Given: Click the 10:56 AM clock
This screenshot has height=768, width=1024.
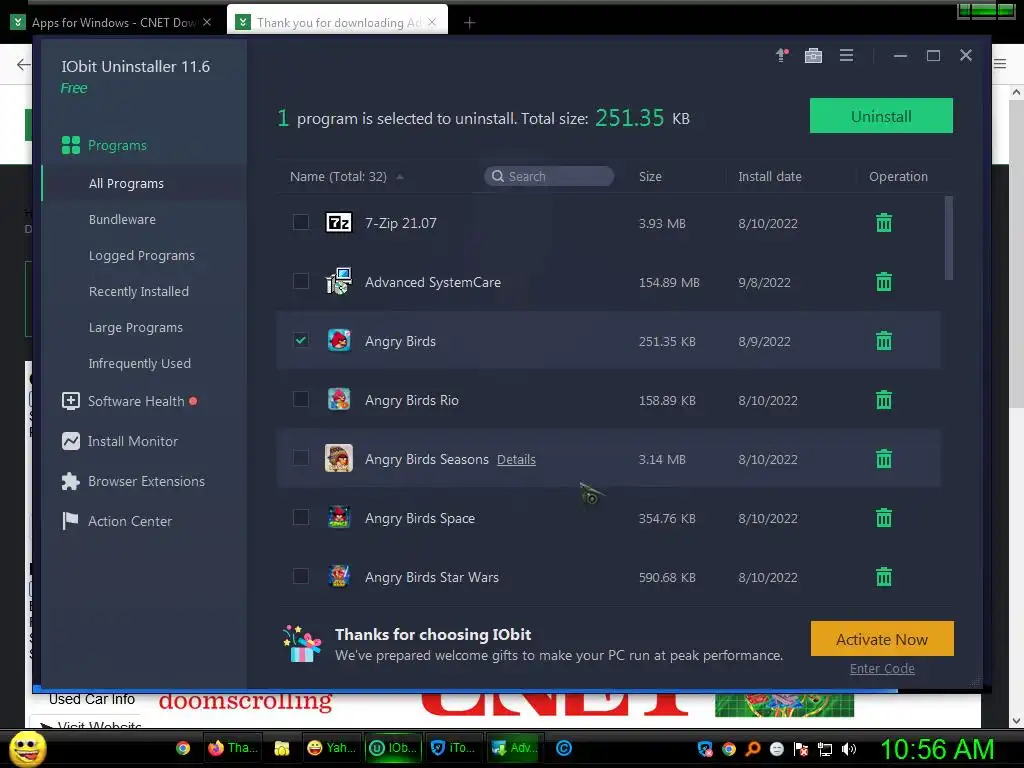Looking at the screenshot, I should pyautogui.click(x=937, y=749).
